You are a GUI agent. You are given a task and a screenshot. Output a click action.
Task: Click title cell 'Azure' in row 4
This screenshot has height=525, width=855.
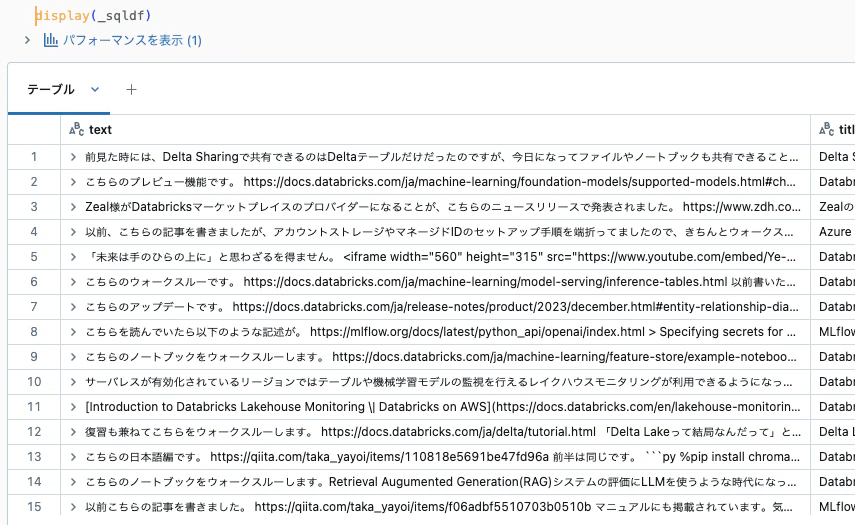tap(835, 232)
